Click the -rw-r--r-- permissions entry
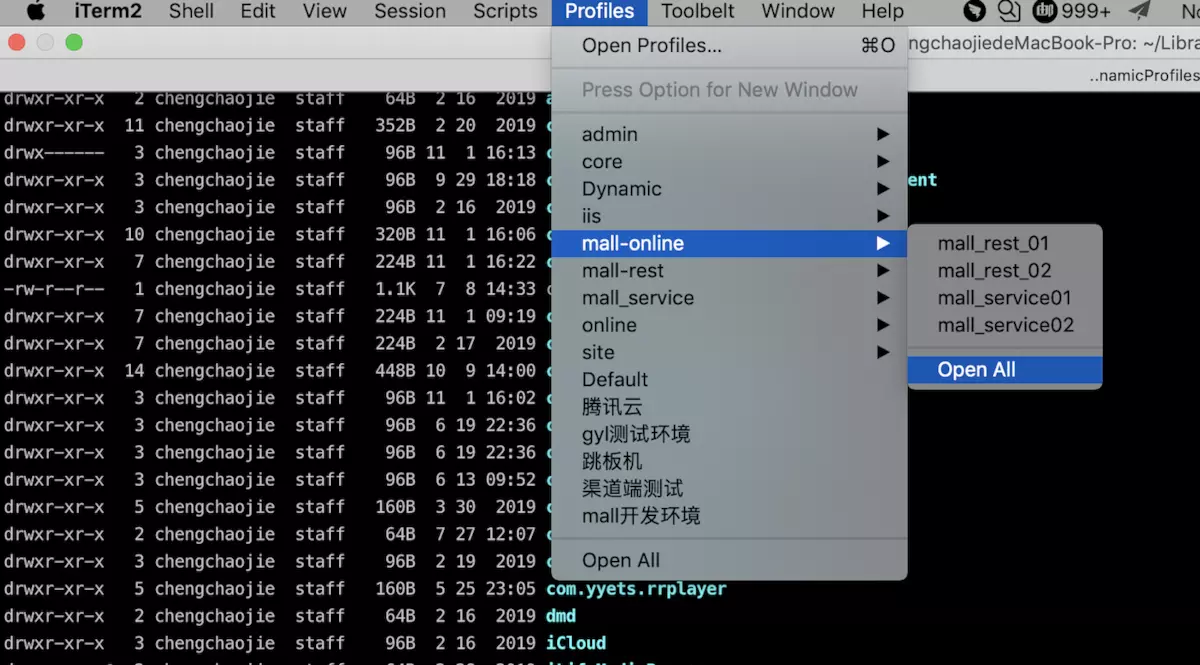The image size is (1200, 665). click(54, 288)
